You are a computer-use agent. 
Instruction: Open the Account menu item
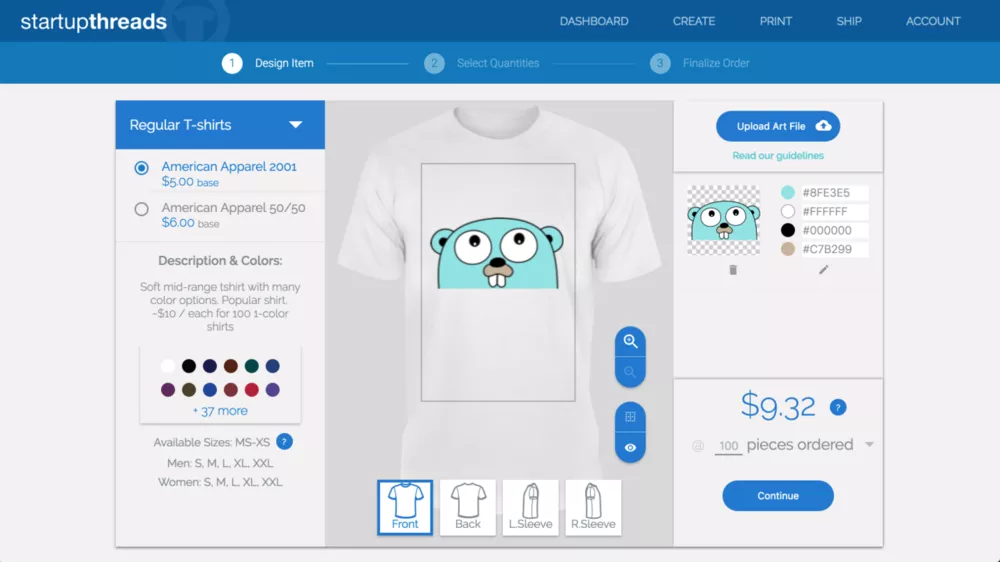933,21
